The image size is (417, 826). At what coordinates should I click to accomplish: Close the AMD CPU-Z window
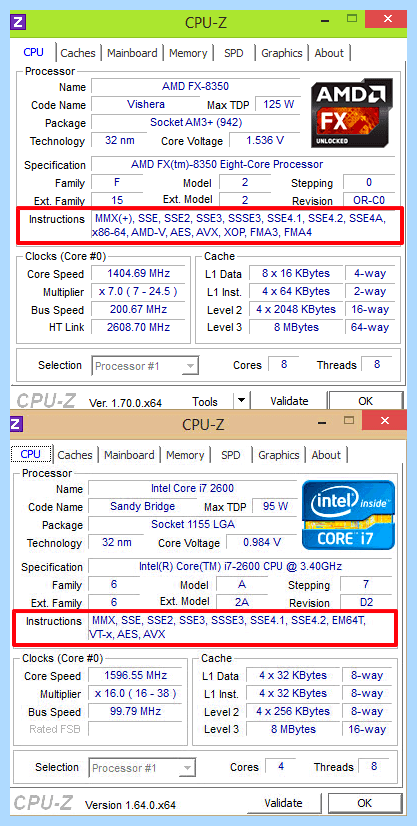[387, 19]
